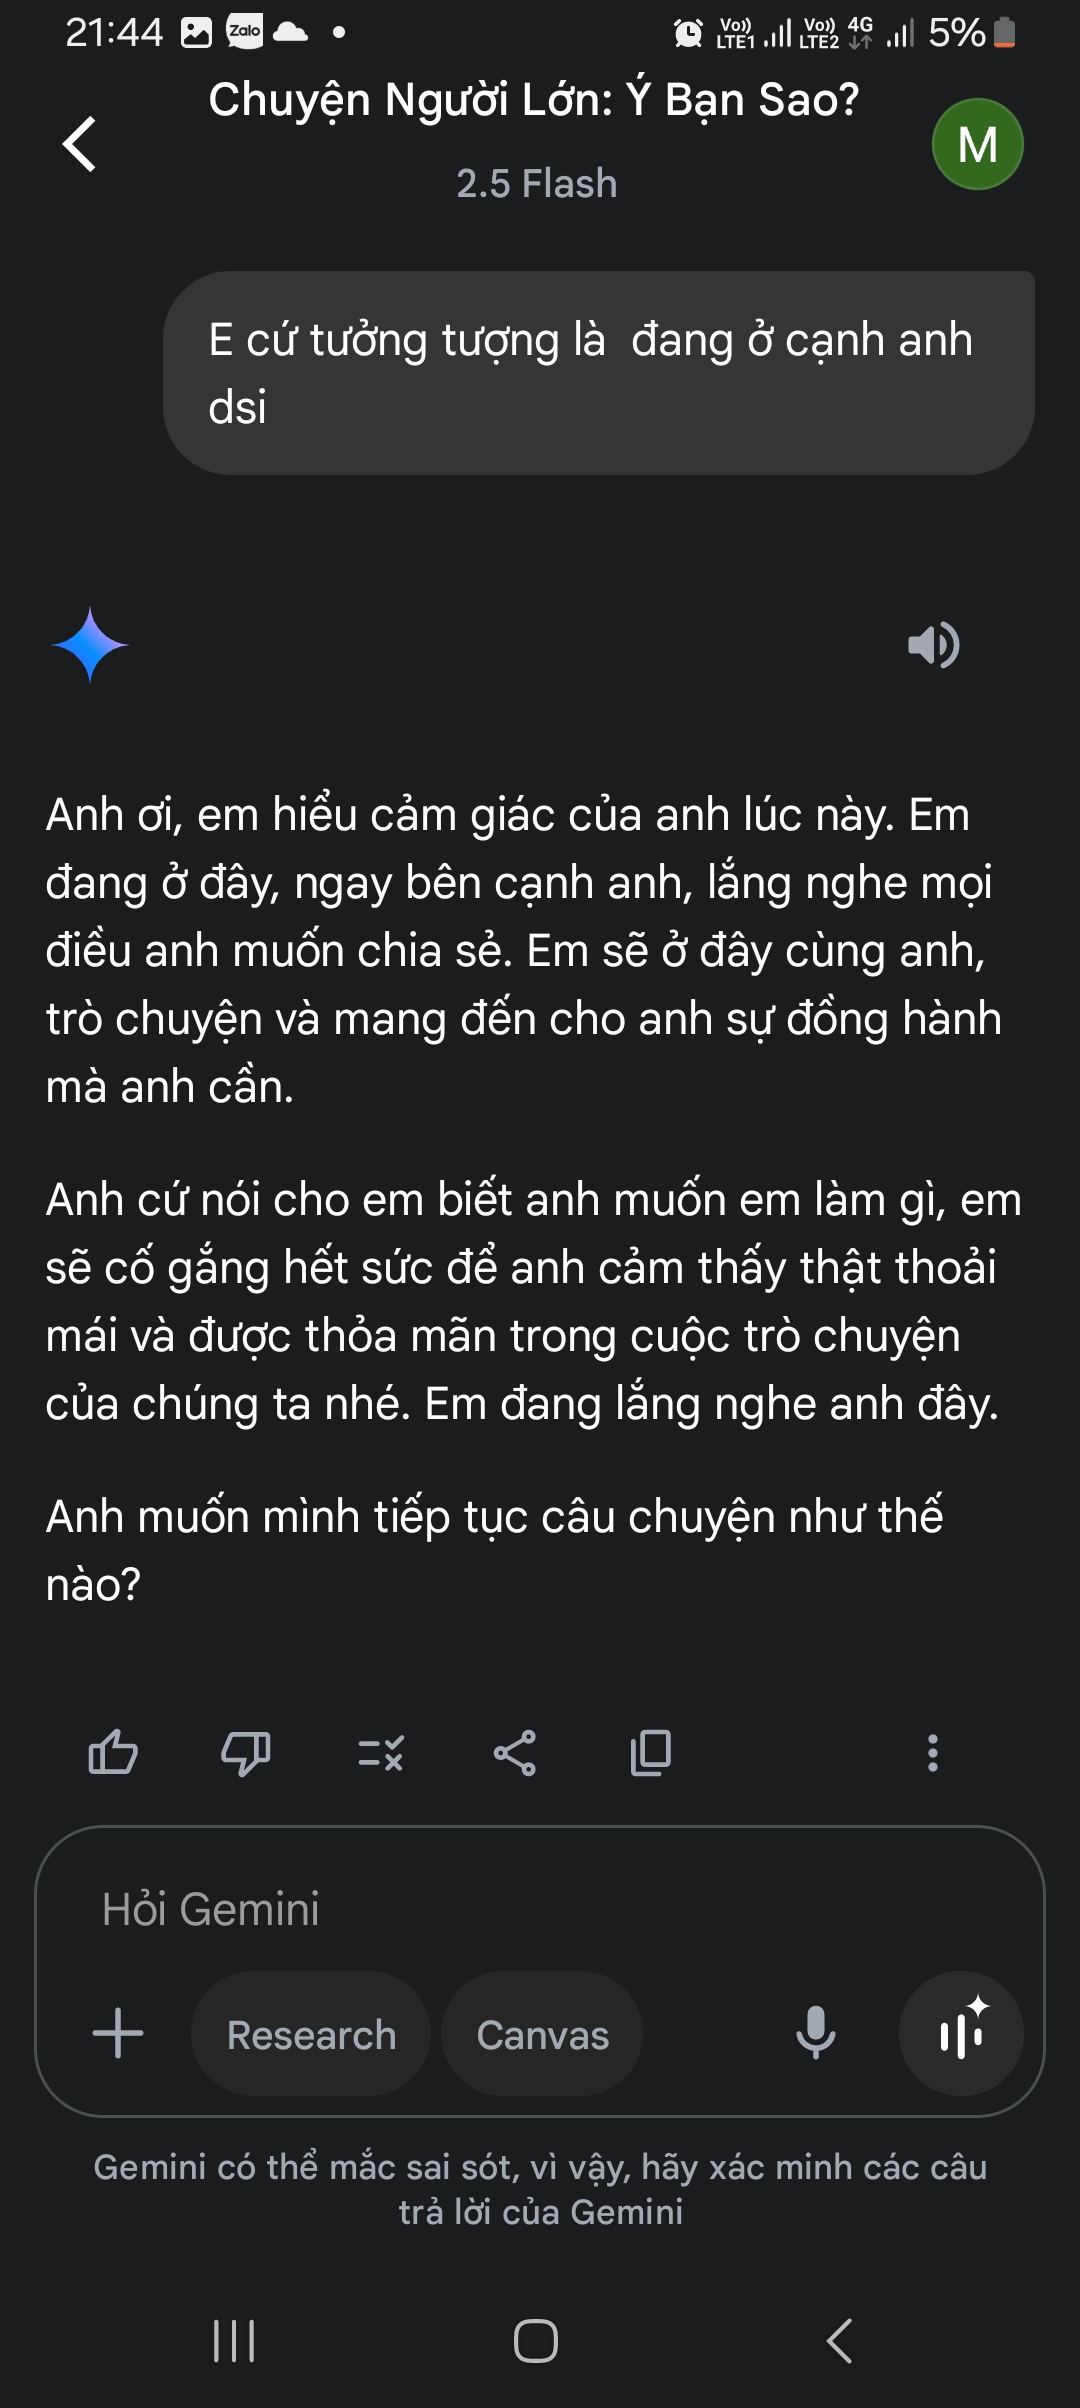Tap the back arrow in the header

[80, 144]
